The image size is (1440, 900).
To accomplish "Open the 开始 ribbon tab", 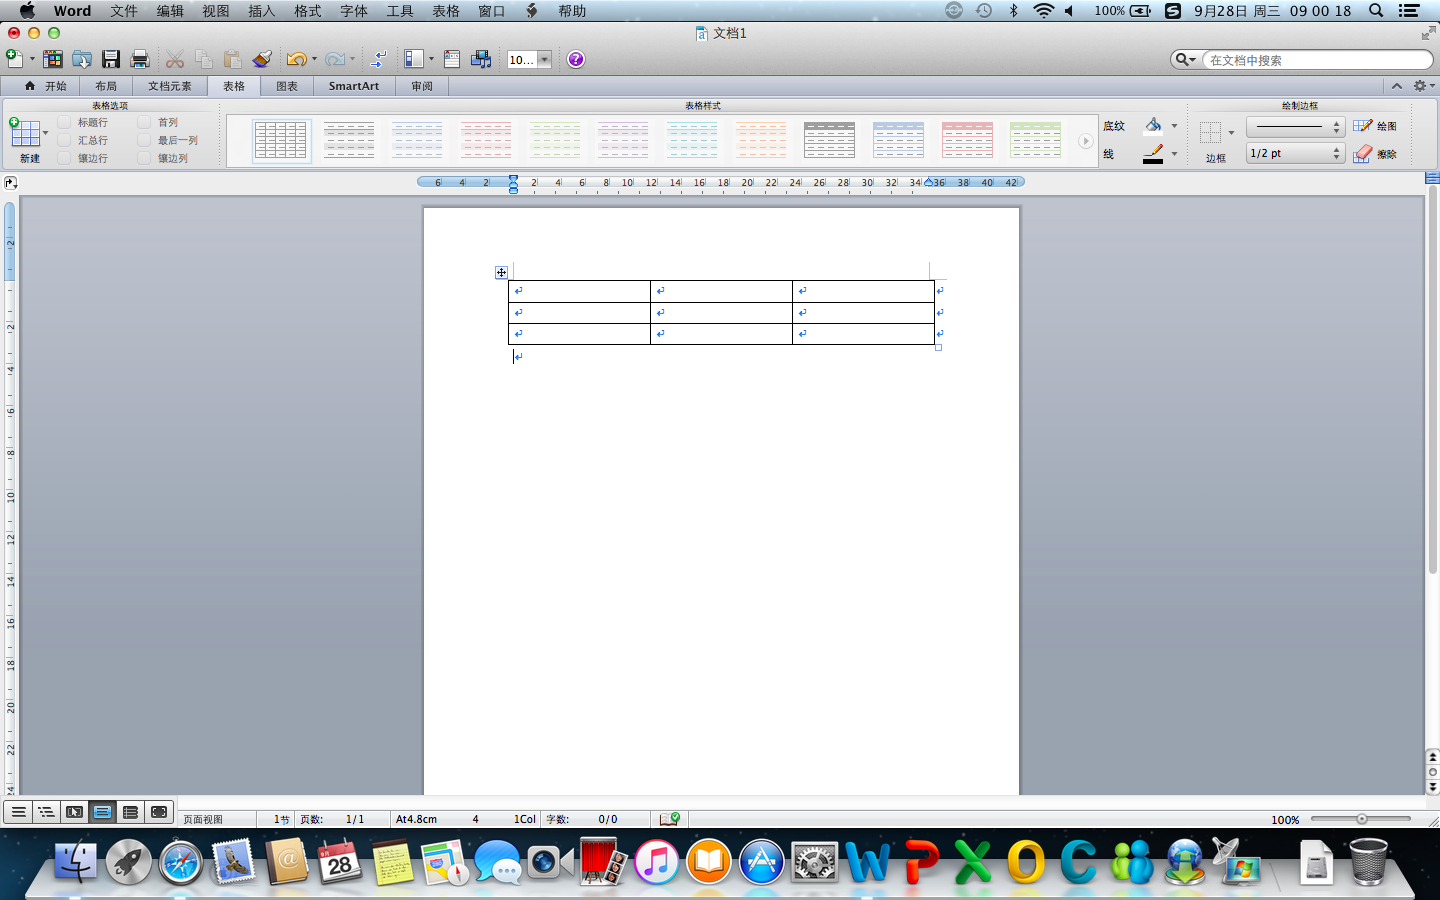I will click(x=46, y=86).
